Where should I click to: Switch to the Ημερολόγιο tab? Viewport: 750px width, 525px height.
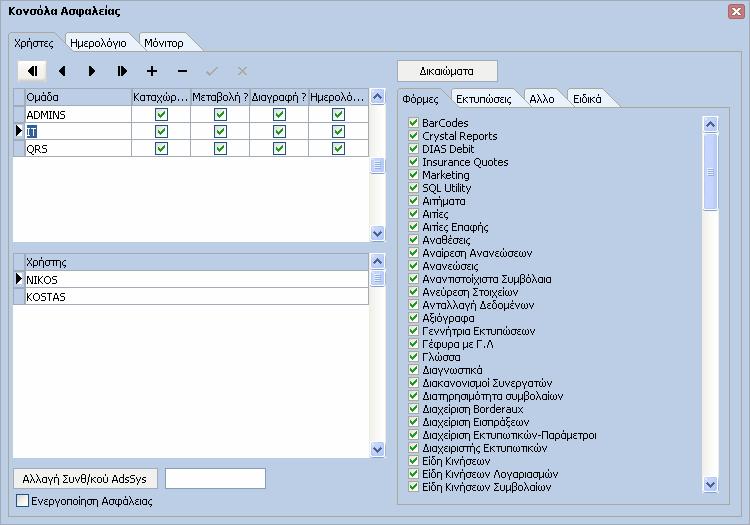tap(98, 43)
